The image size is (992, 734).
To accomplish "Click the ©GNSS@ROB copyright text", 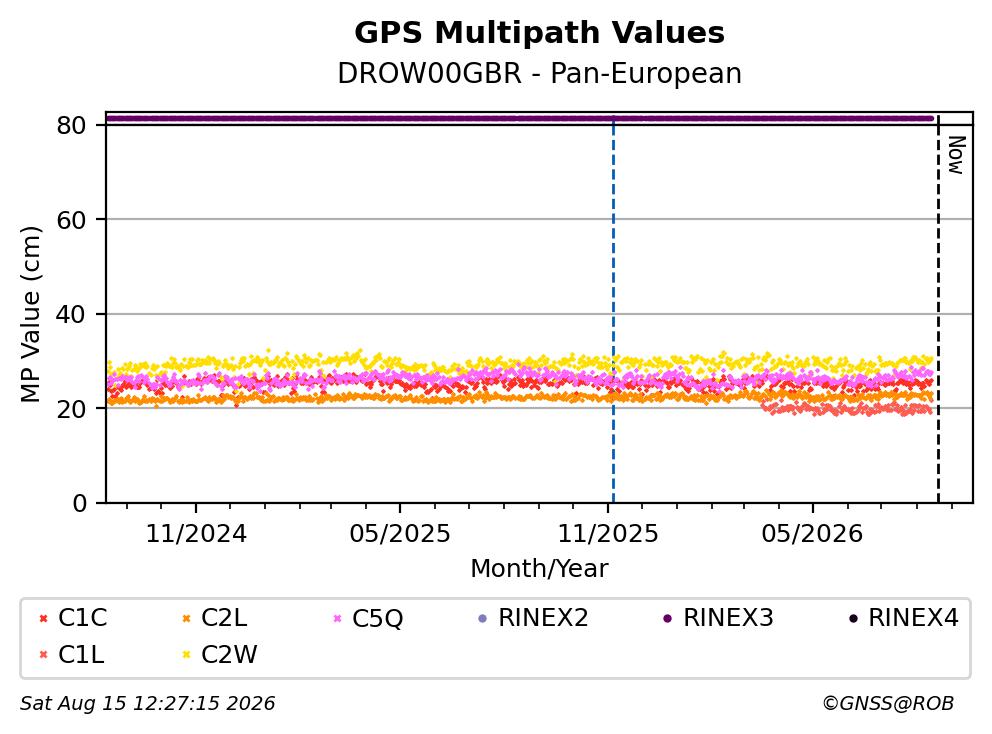I will click(x=888, y=704).
